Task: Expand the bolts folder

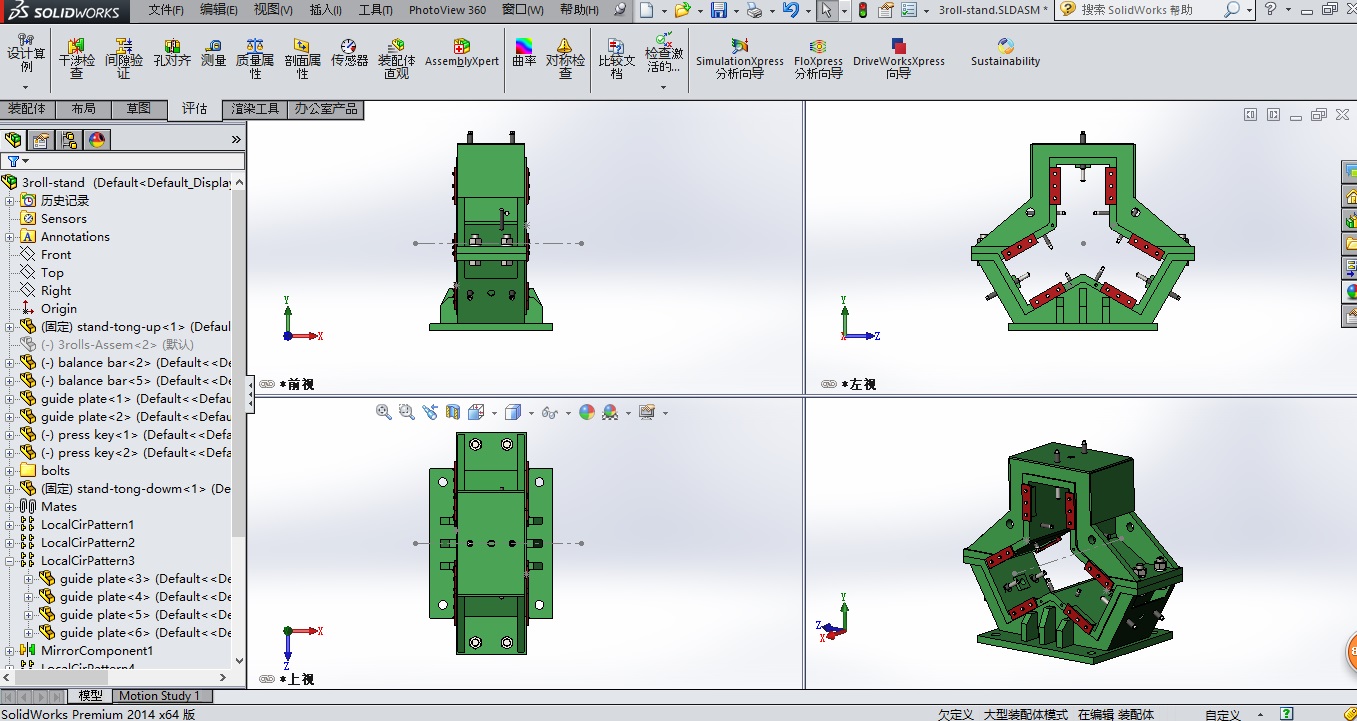Action: 10,471
